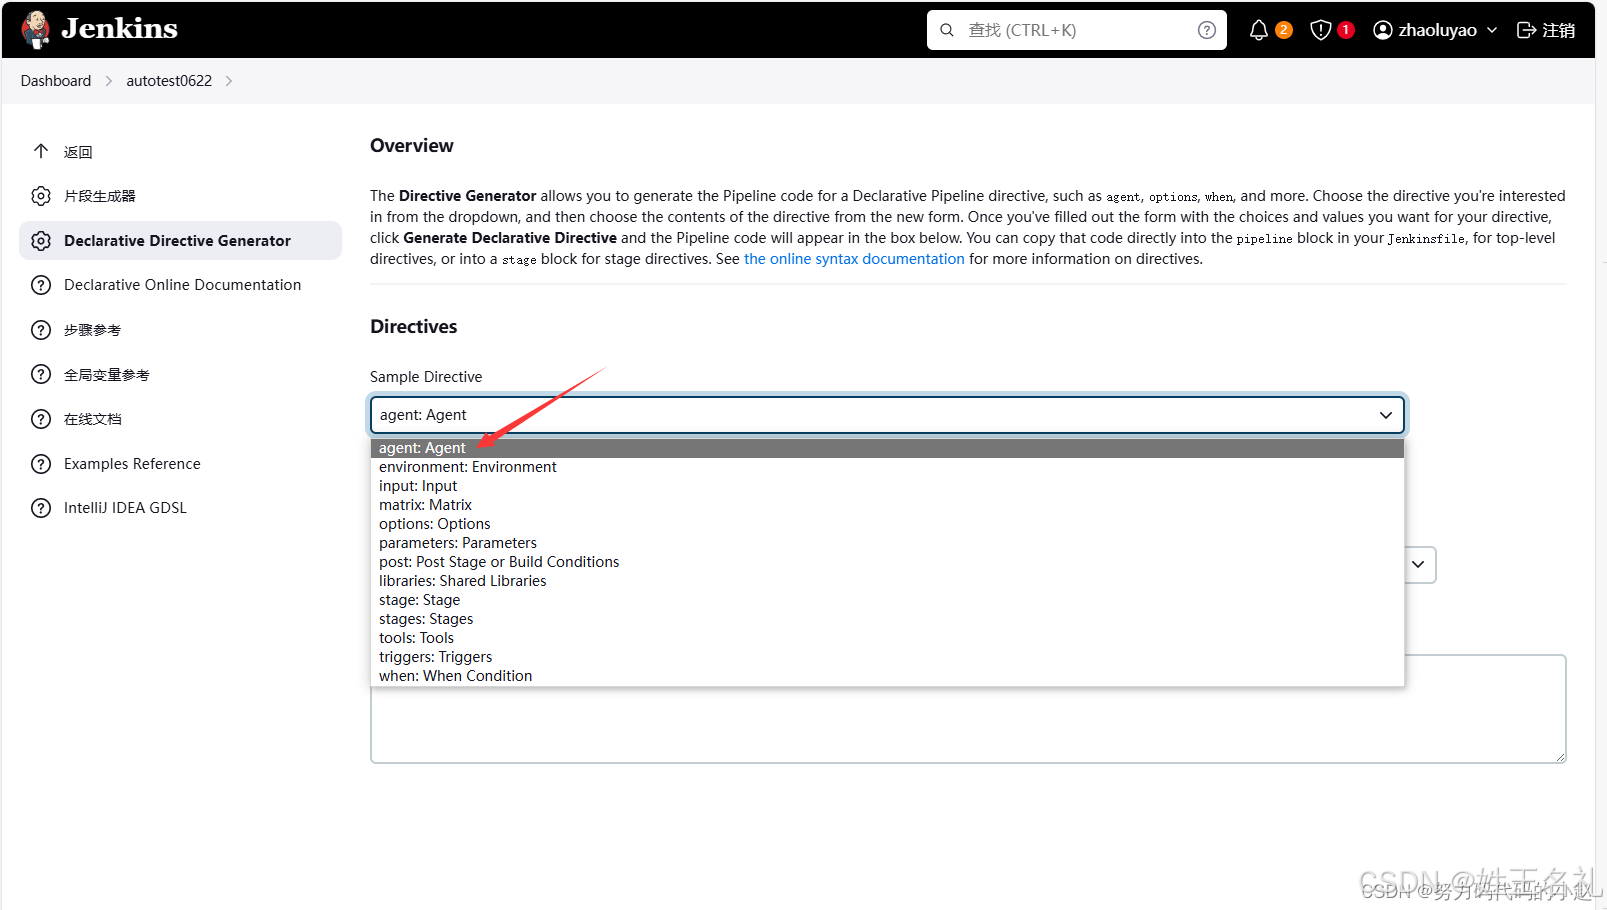
Task: Expand the chevron after autotest0622 breadcrumb
Action: click(229, 81)
